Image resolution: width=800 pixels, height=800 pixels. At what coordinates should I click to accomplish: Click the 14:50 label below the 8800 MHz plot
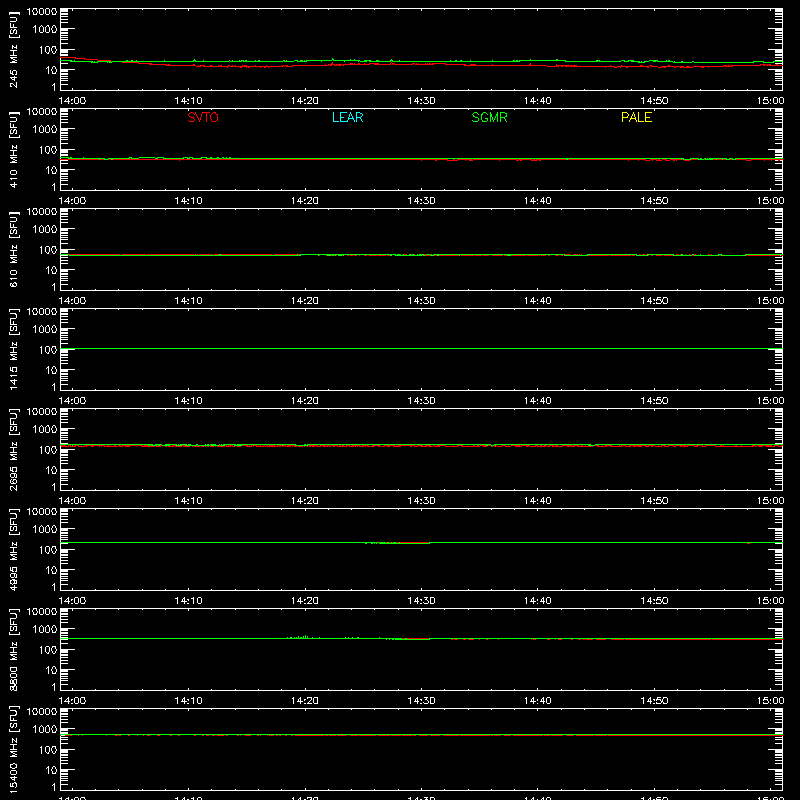point(654,701)
